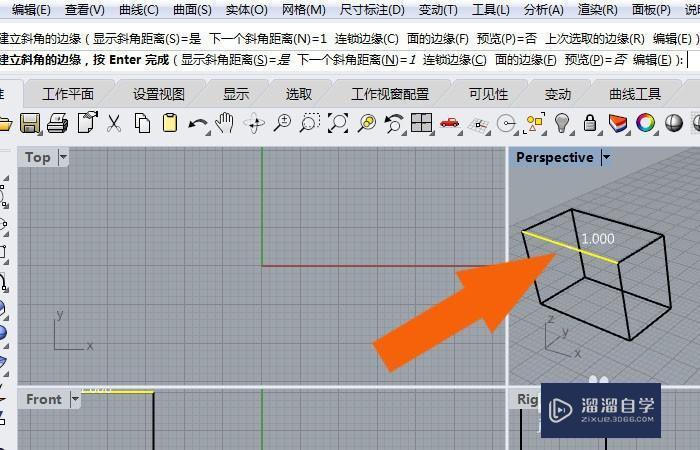The height and width of the screenshot is (450, 700).
Task: Click 上次选取的边缘(R) in command history line
Action: click(x=595, y=39)
